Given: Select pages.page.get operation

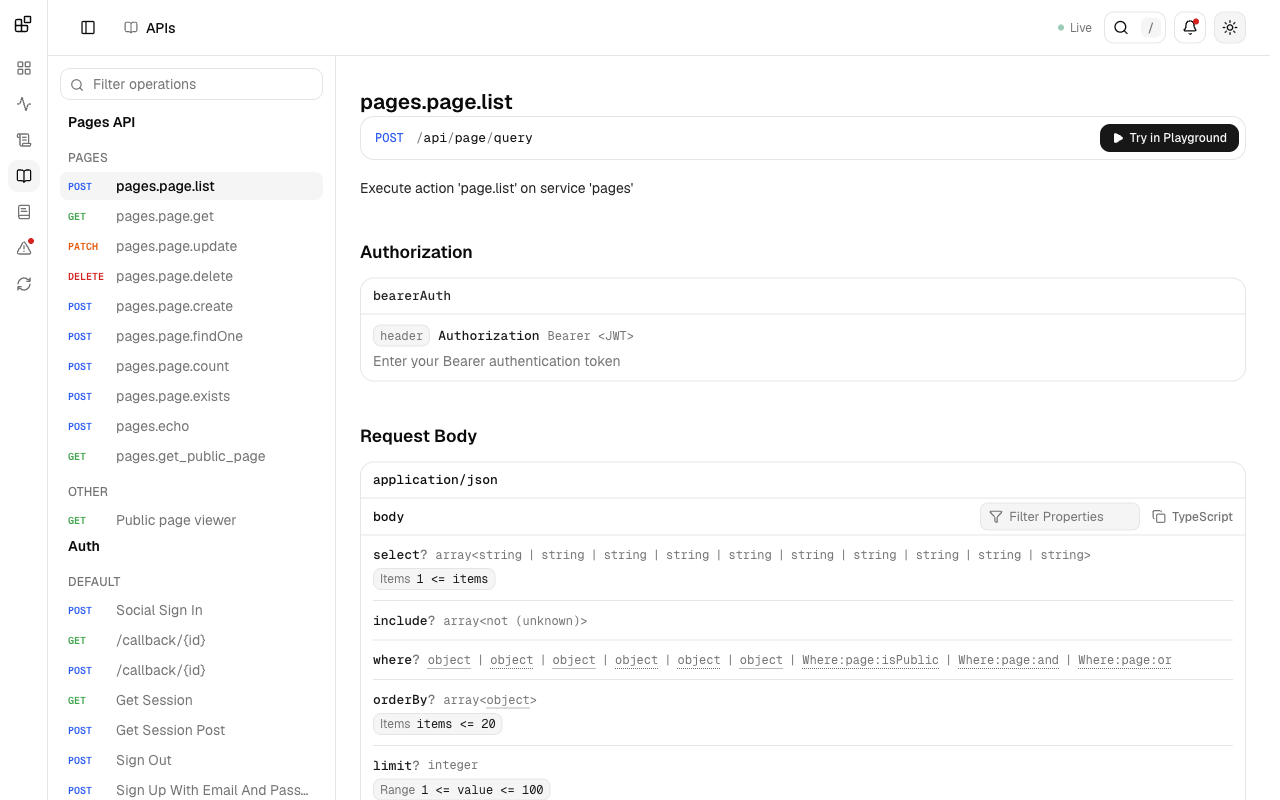Looking at the screenshot, I should click(192, 216).
